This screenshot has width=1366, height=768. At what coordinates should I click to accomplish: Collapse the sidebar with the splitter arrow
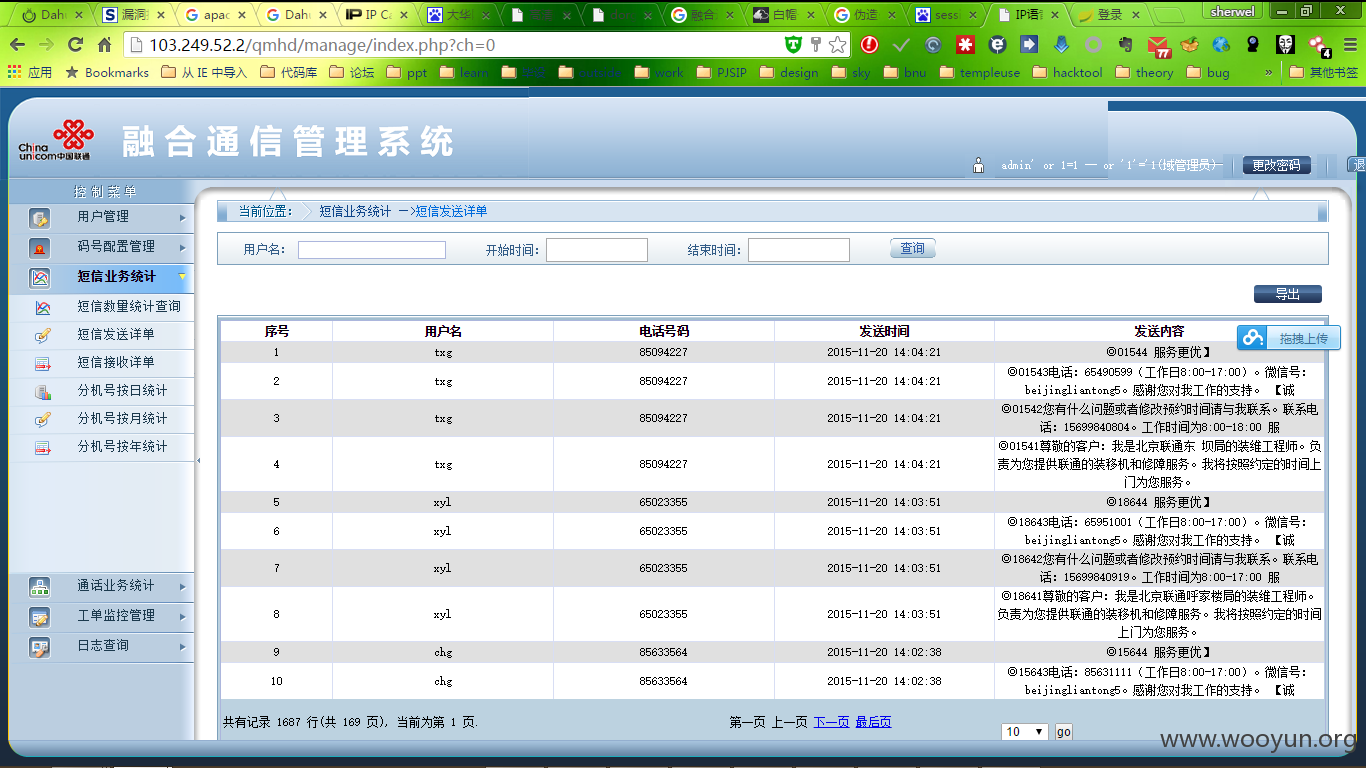(x=198, y=461)
